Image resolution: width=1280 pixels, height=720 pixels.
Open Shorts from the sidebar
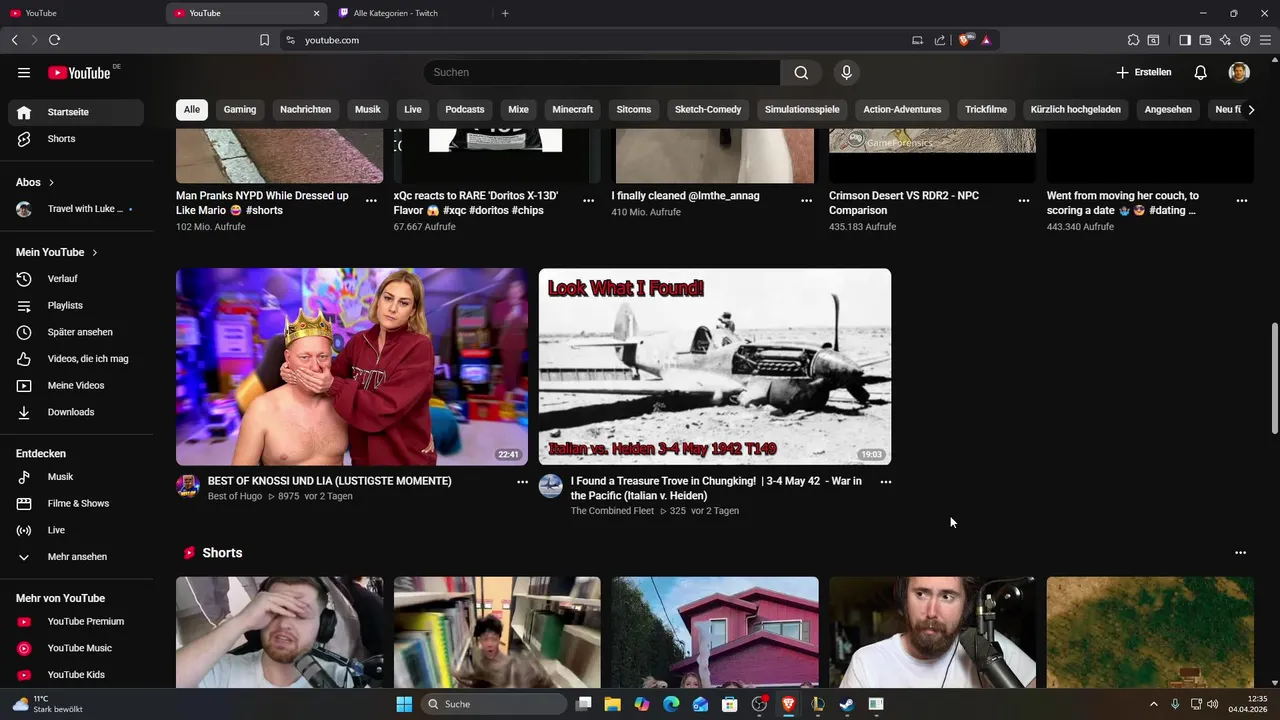coord(75,139)
